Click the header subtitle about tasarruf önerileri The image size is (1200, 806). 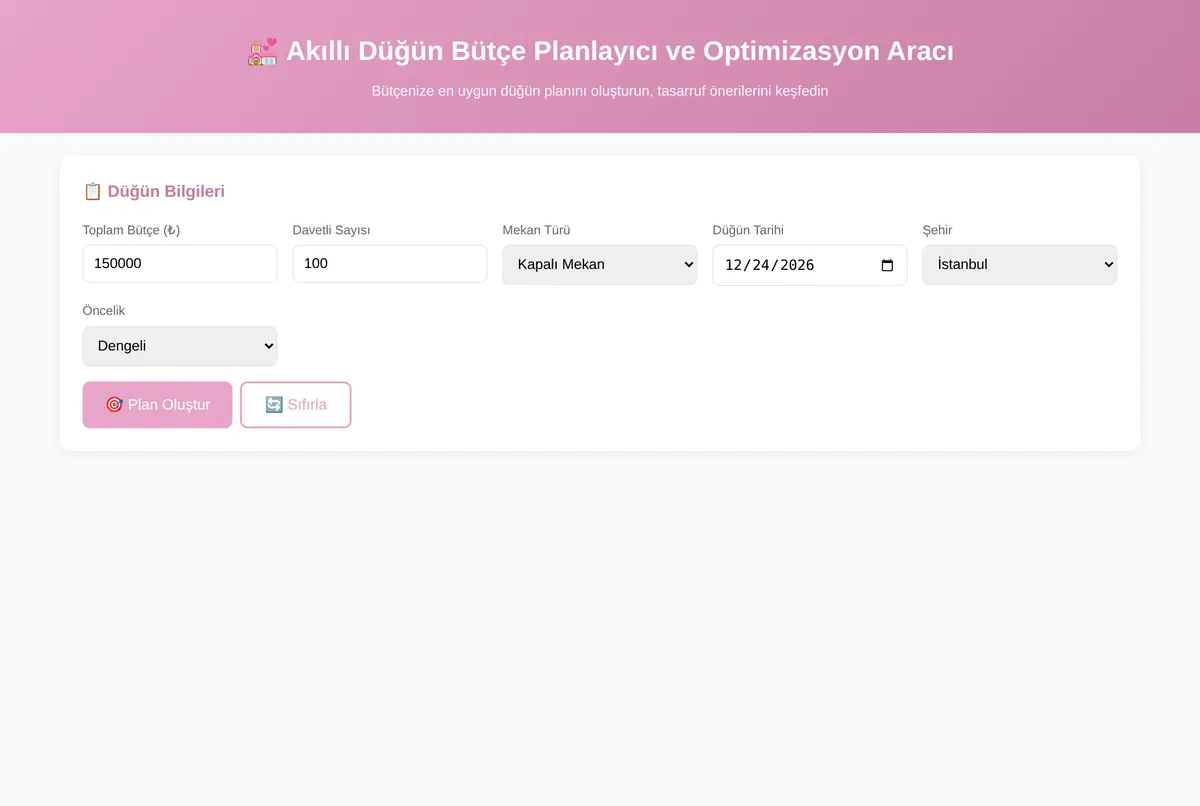pos(600,91)
